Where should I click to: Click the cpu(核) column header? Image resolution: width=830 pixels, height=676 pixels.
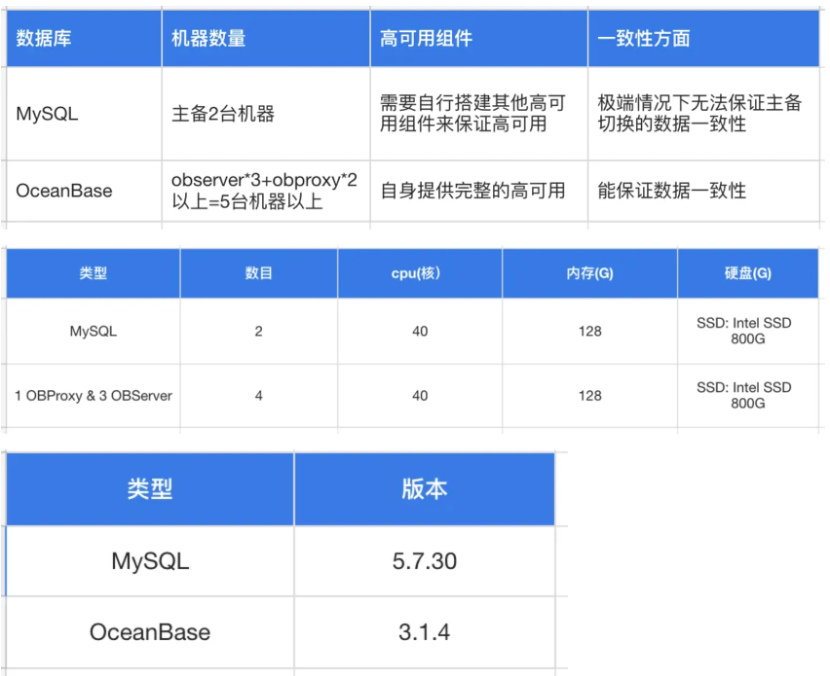coord(420,273)
